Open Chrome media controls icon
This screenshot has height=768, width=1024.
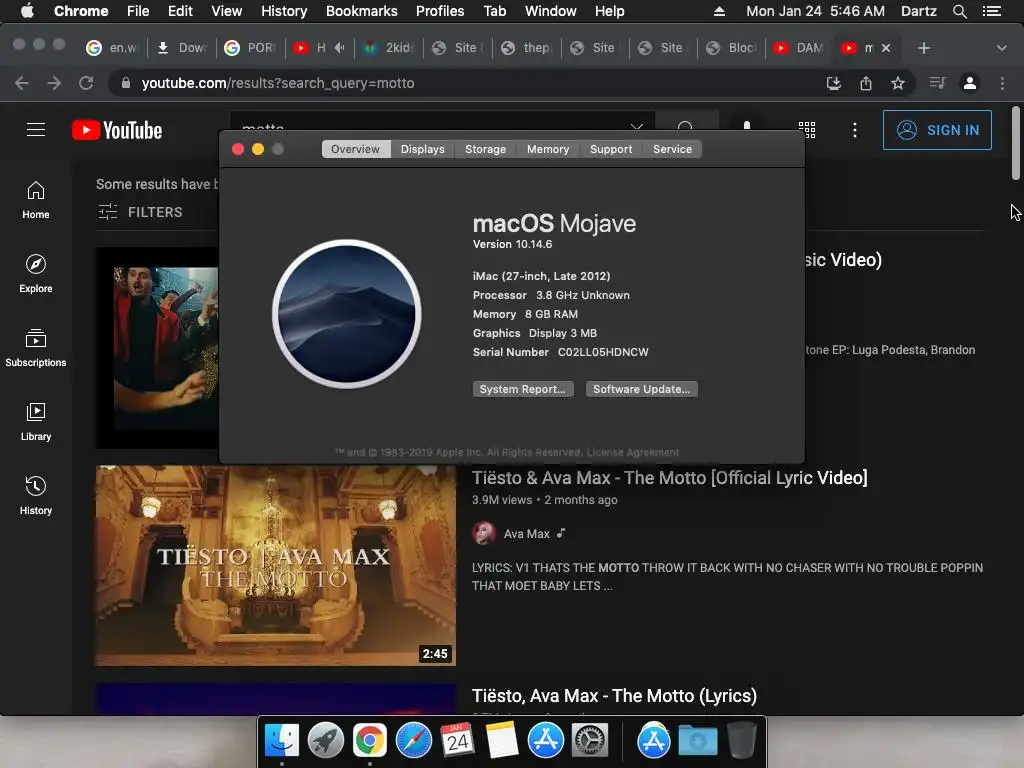point(937,83)
